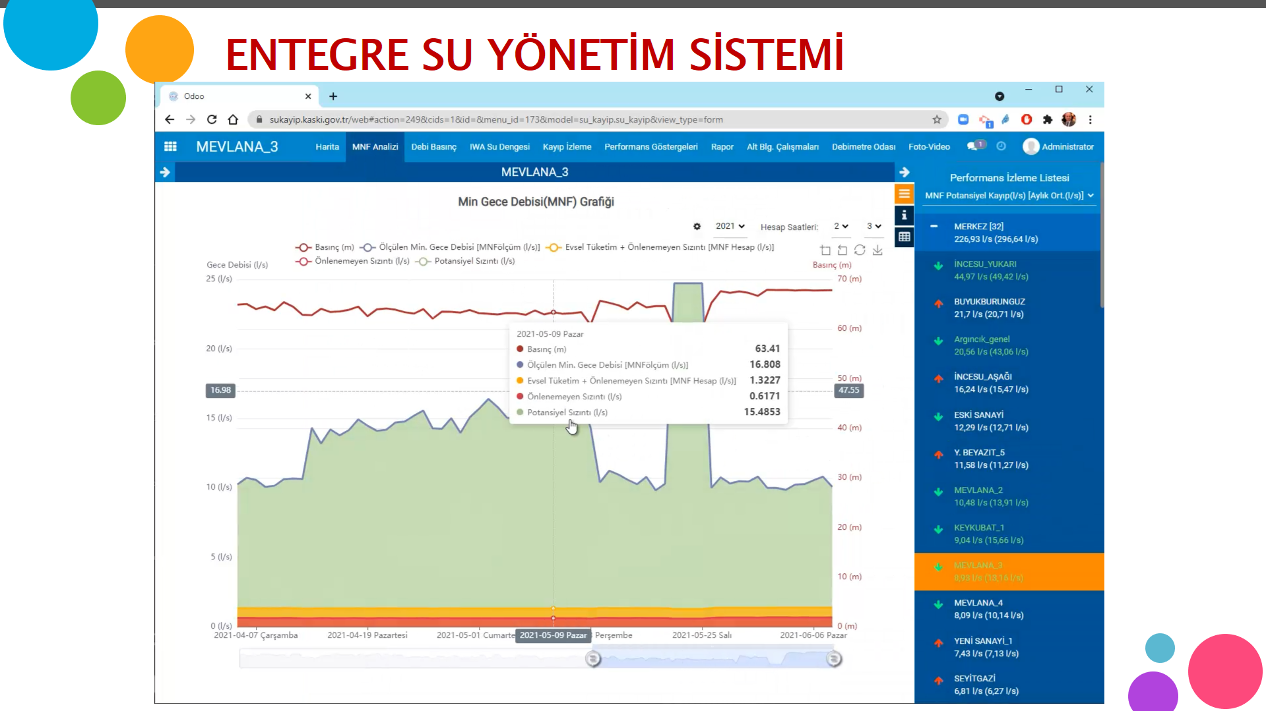Open the info panel icon
The height and width of the screenshot is (711, 1266).
coord(904,215)
